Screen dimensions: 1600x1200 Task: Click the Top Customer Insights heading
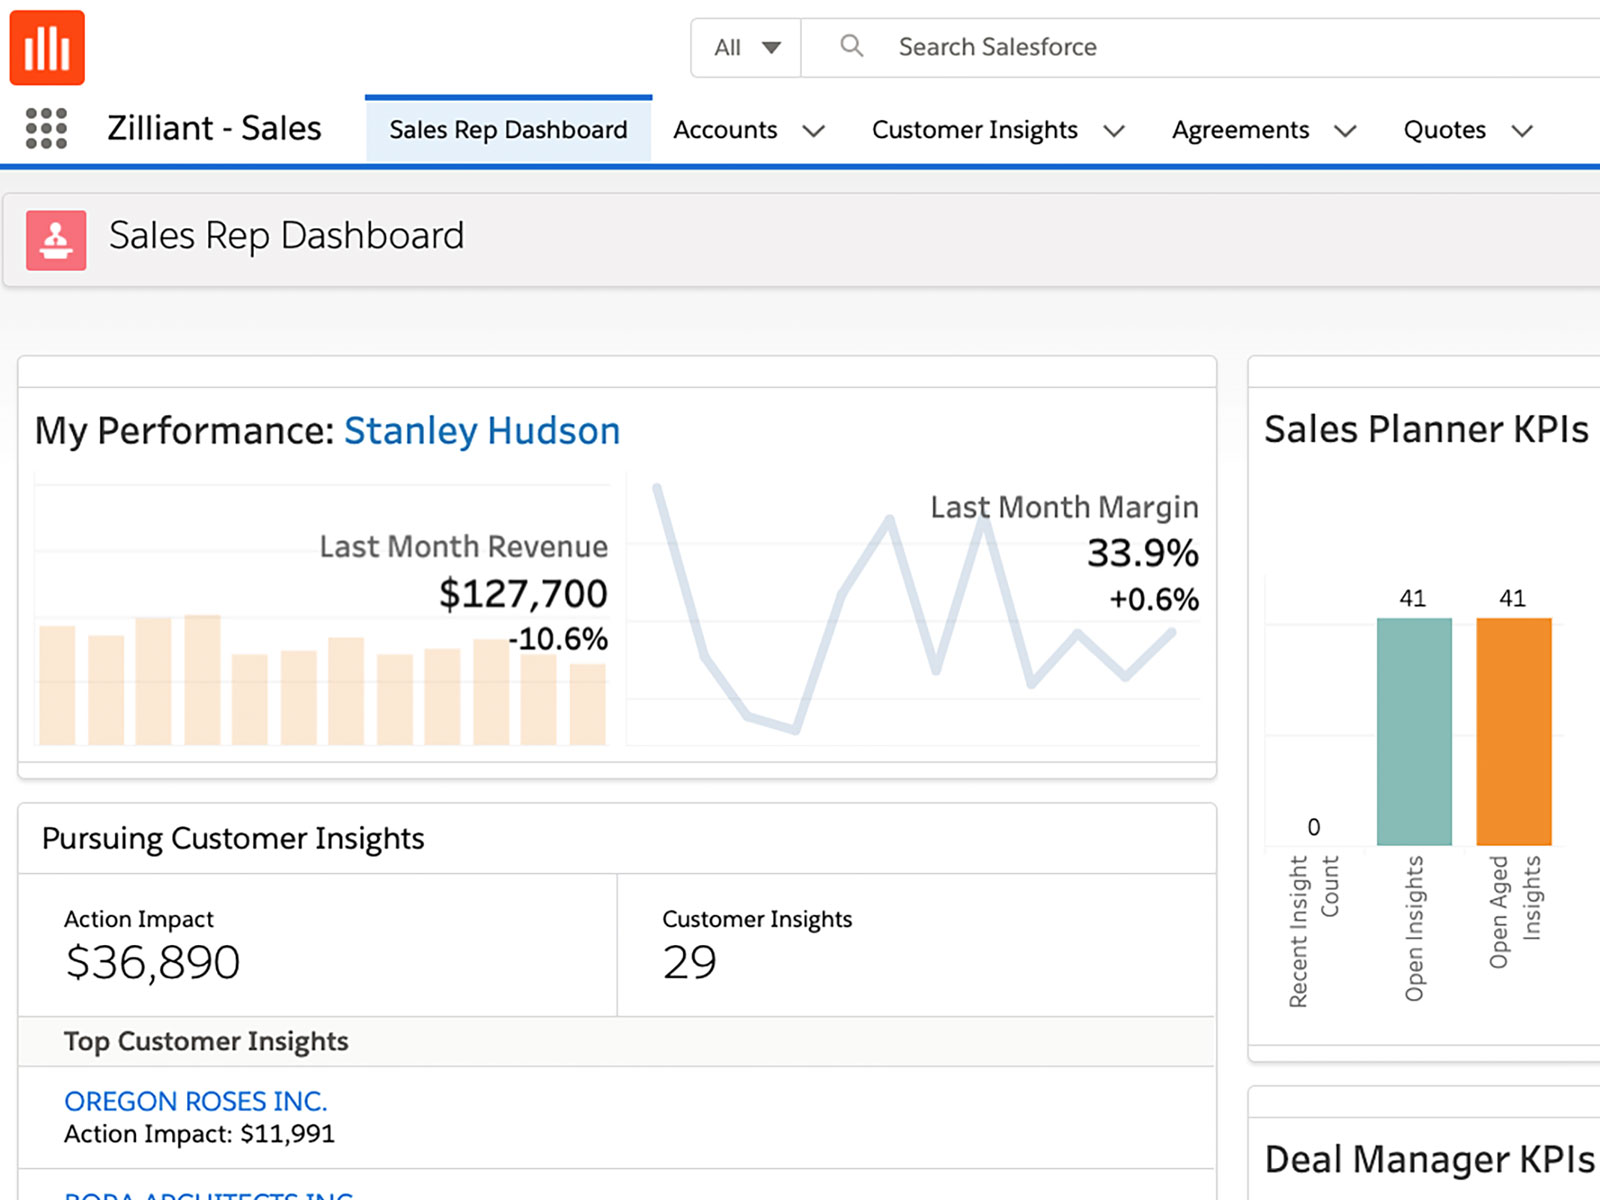[206, 1042]
